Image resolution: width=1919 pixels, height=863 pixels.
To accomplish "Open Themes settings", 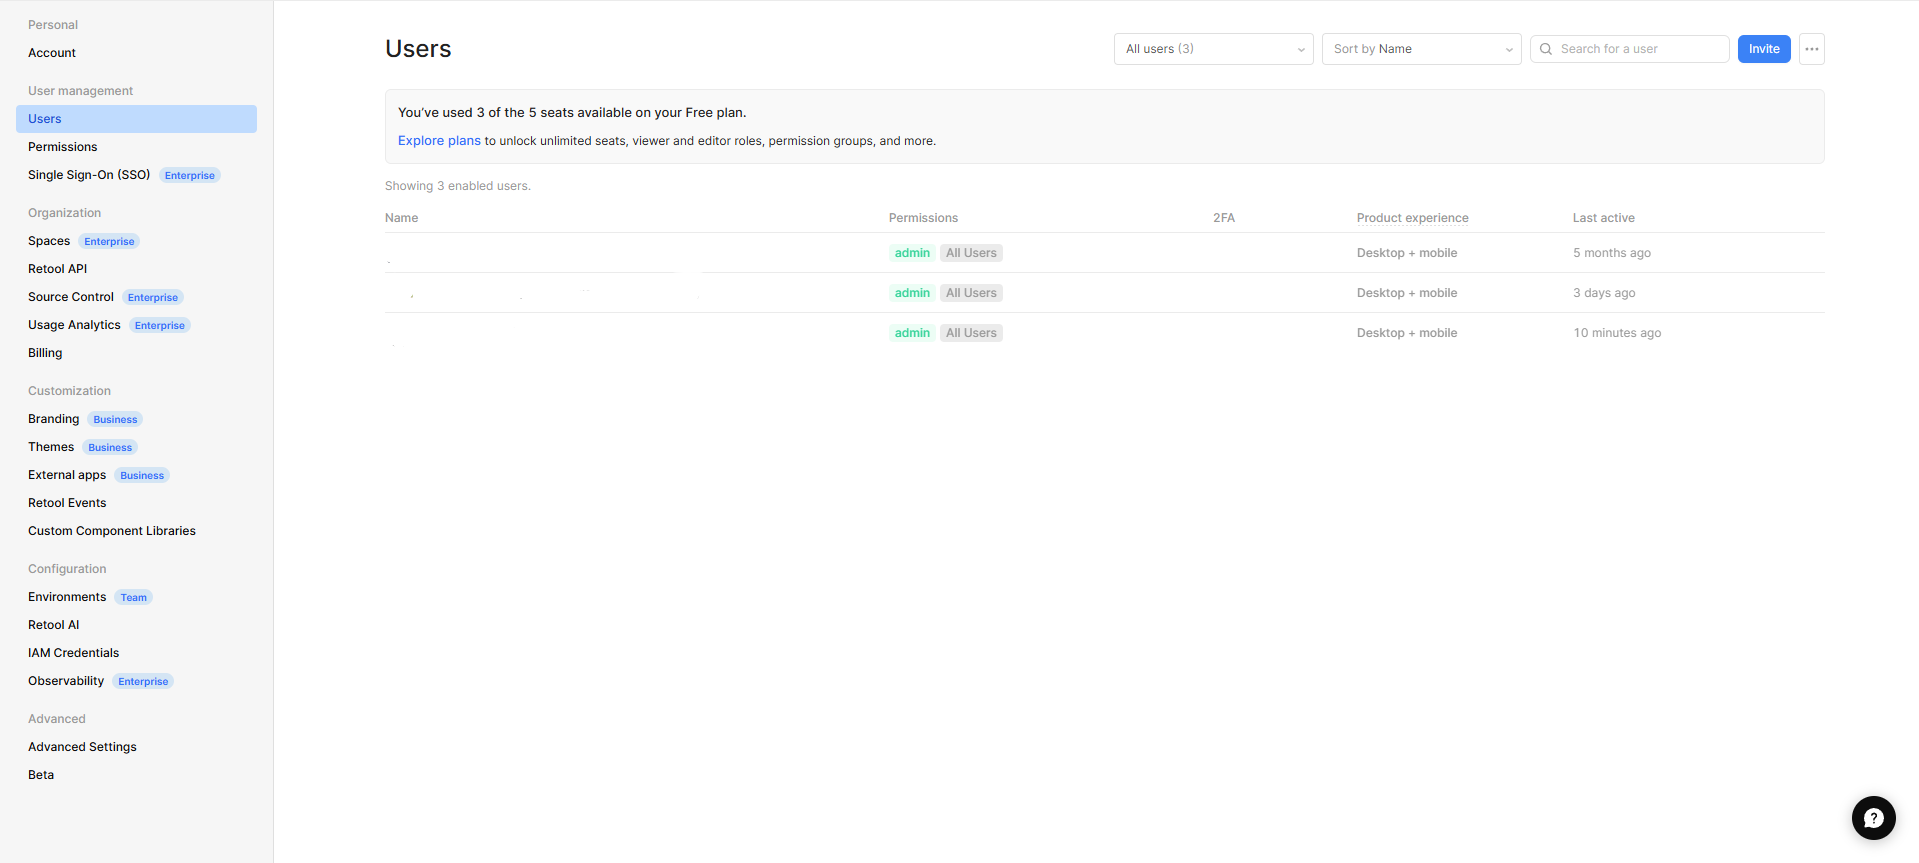I will pyautogui.click(x=51, y=447).
